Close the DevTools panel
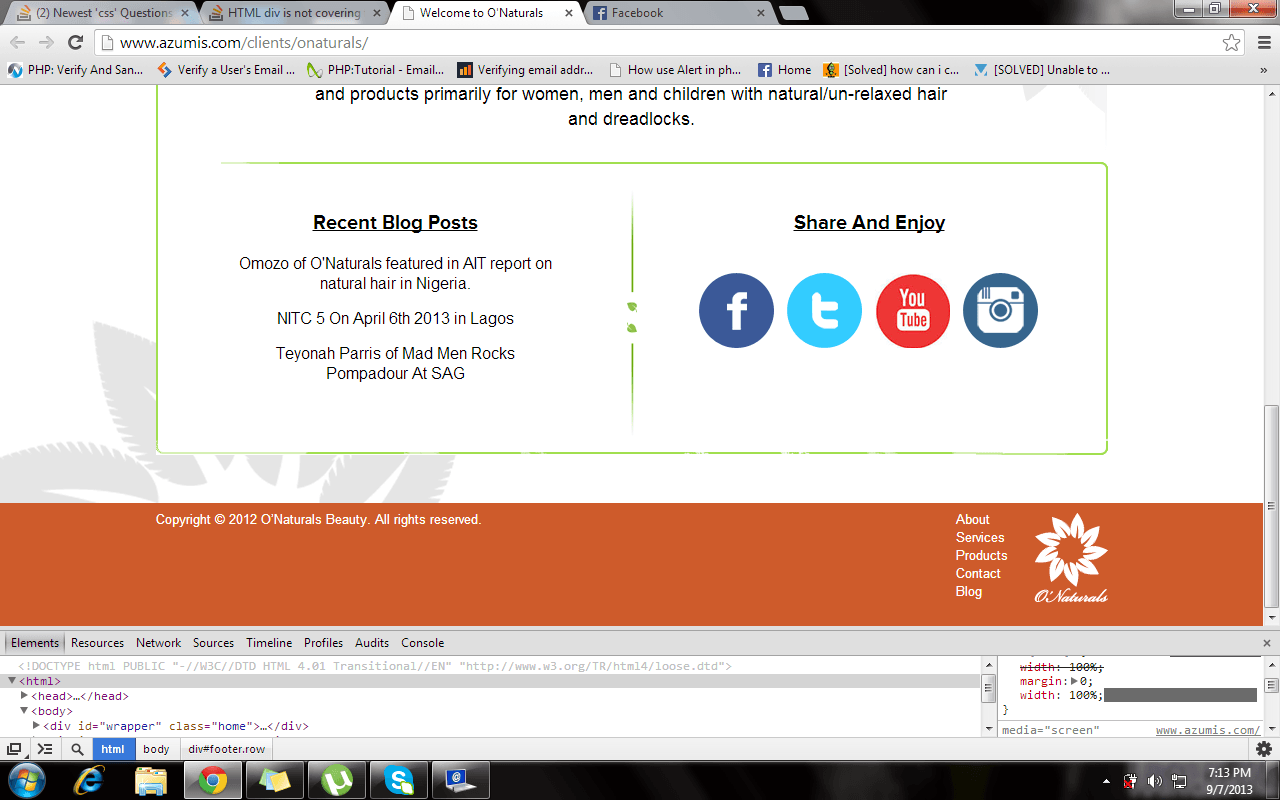 [1267, 643]
